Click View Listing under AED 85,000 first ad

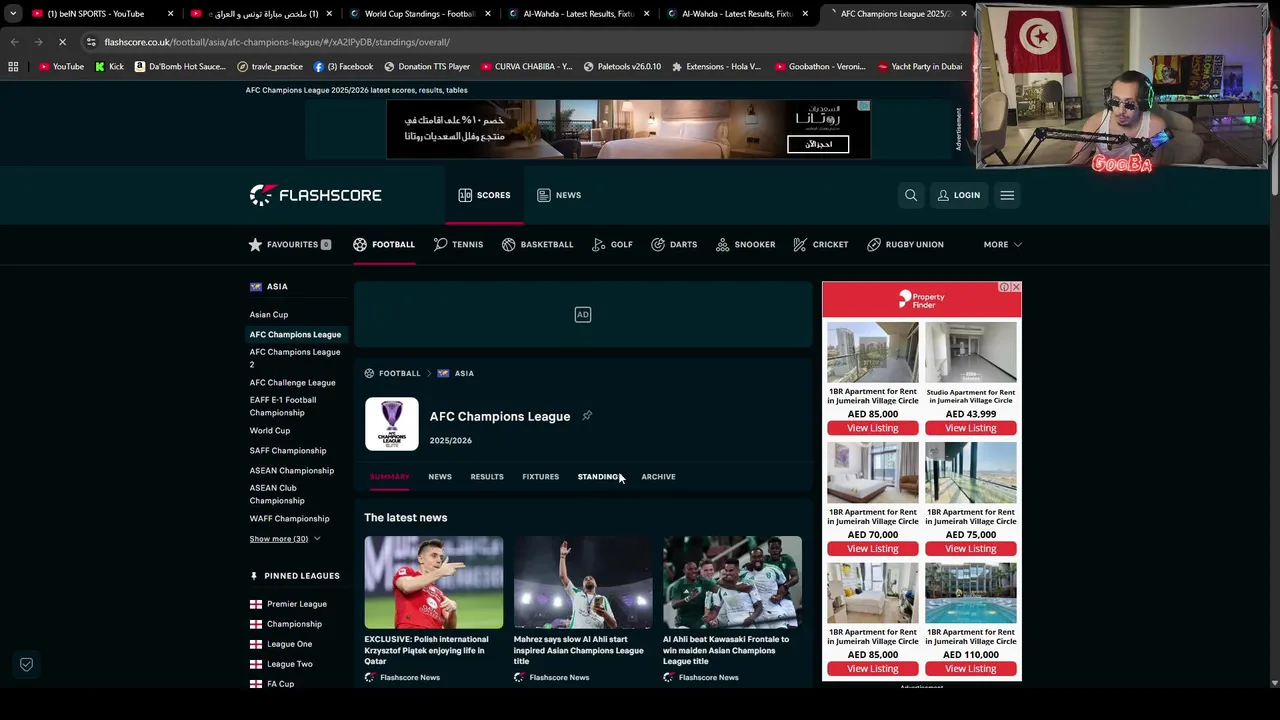coord(873,428)
